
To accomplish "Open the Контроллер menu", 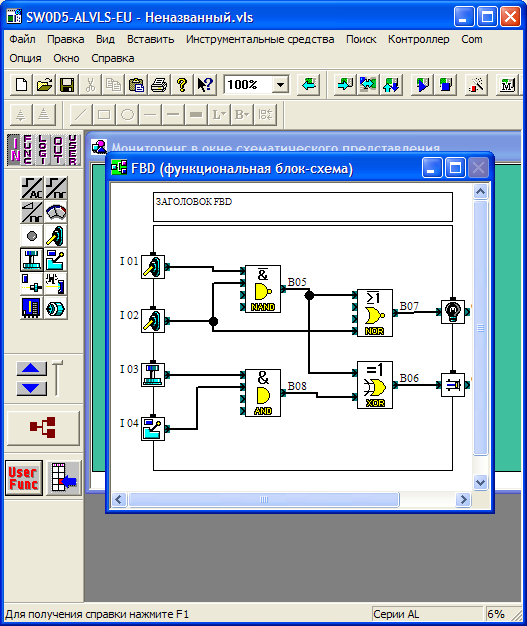I will tap(418, 40).
